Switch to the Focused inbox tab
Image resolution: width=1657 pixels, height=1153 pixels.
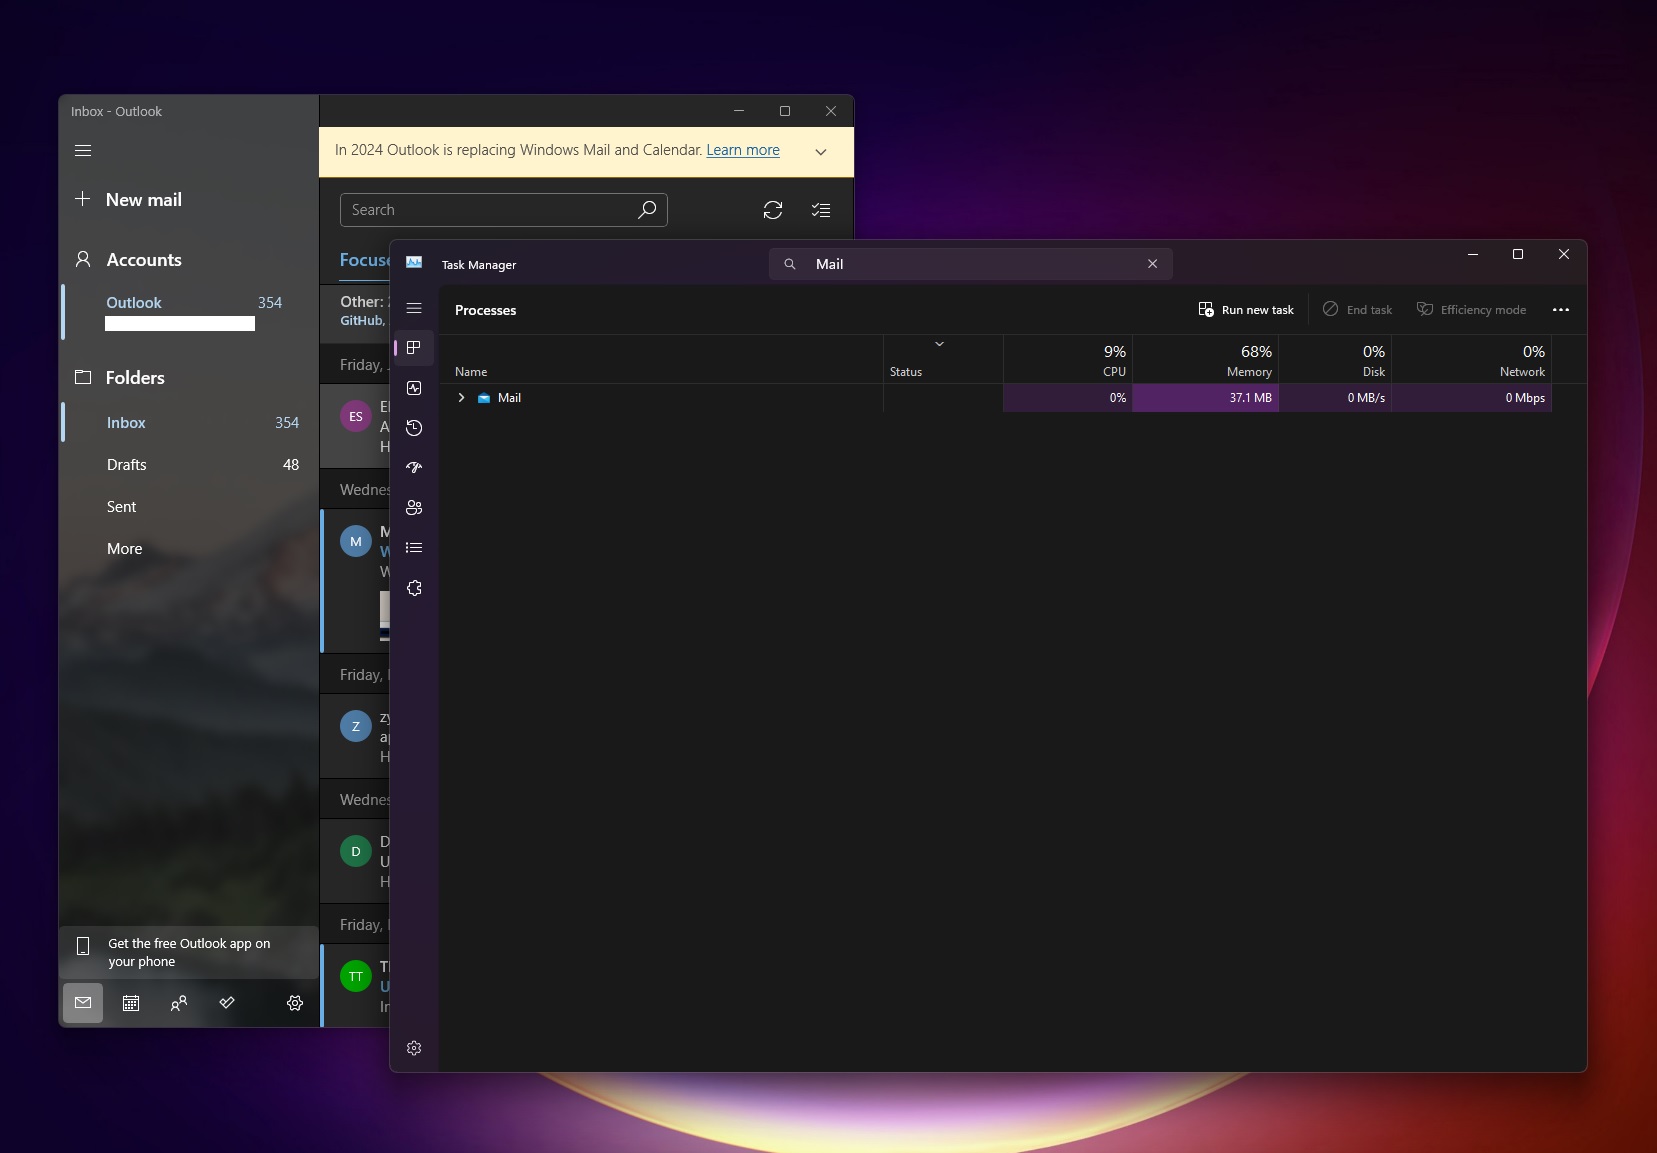pos(365,260)
